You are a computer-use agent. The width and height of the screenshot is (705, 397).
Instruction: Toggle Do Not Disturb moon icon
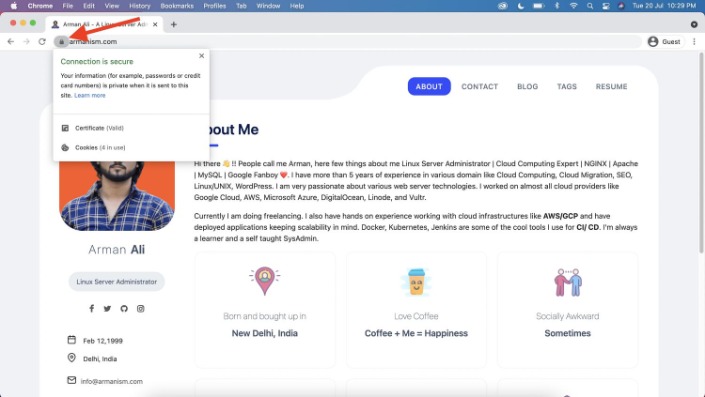[521, 6]
